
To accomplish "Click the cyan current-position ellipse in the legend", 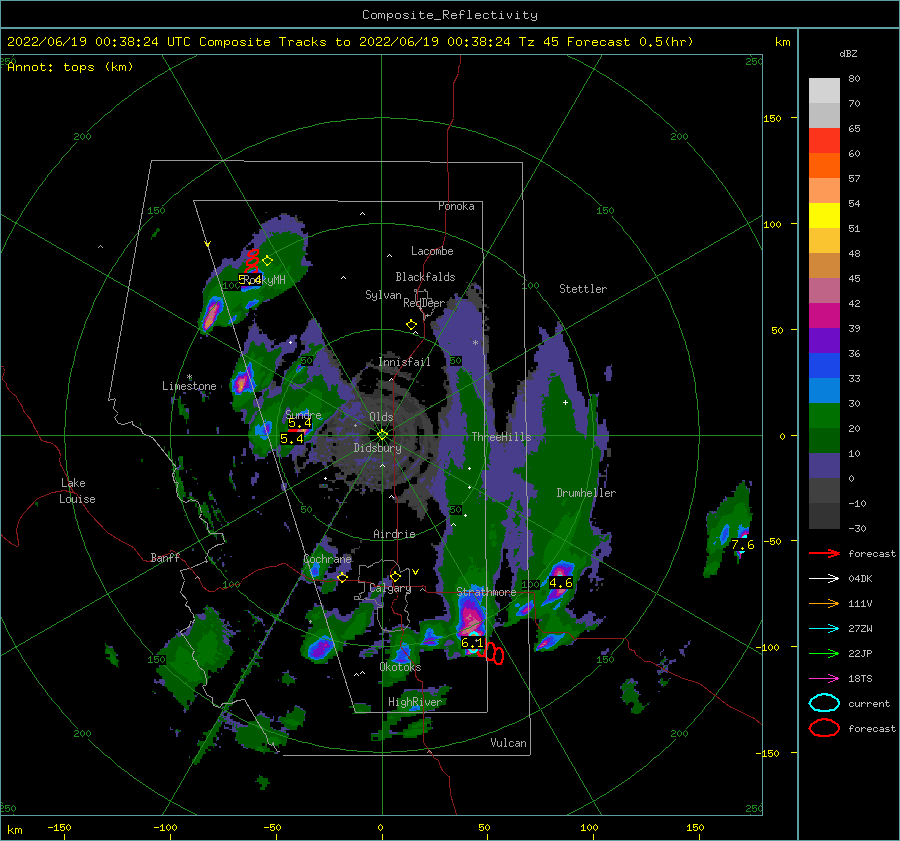I will tap(824, 703).
